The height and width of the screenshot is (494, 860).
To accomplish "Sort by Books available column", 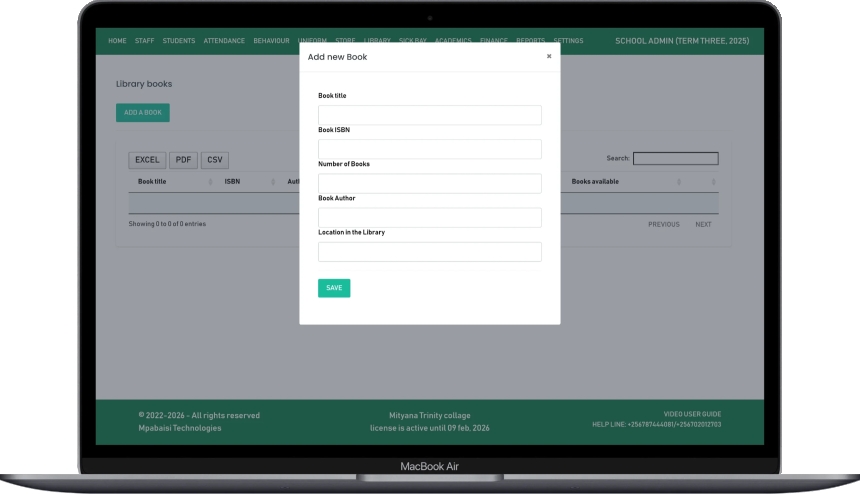I will pos(596,182).
